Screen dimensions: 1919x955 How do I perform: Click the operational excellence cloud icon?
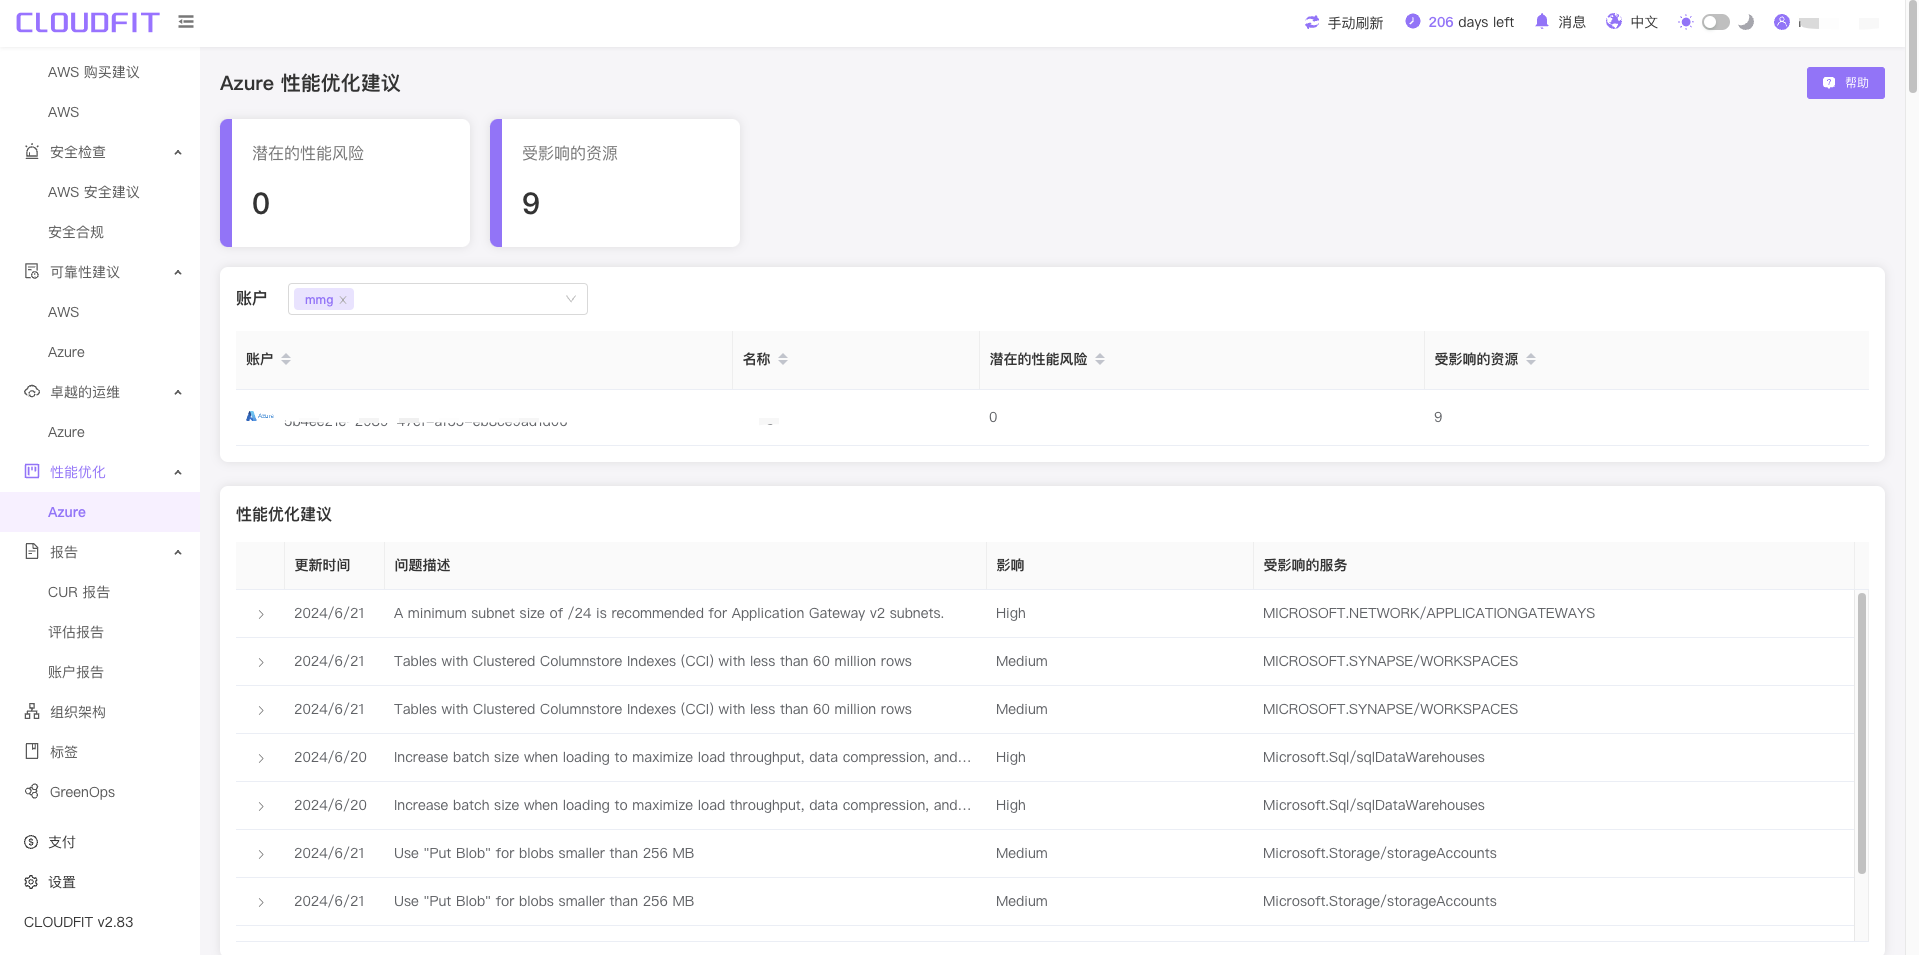[x=32, y=392]
